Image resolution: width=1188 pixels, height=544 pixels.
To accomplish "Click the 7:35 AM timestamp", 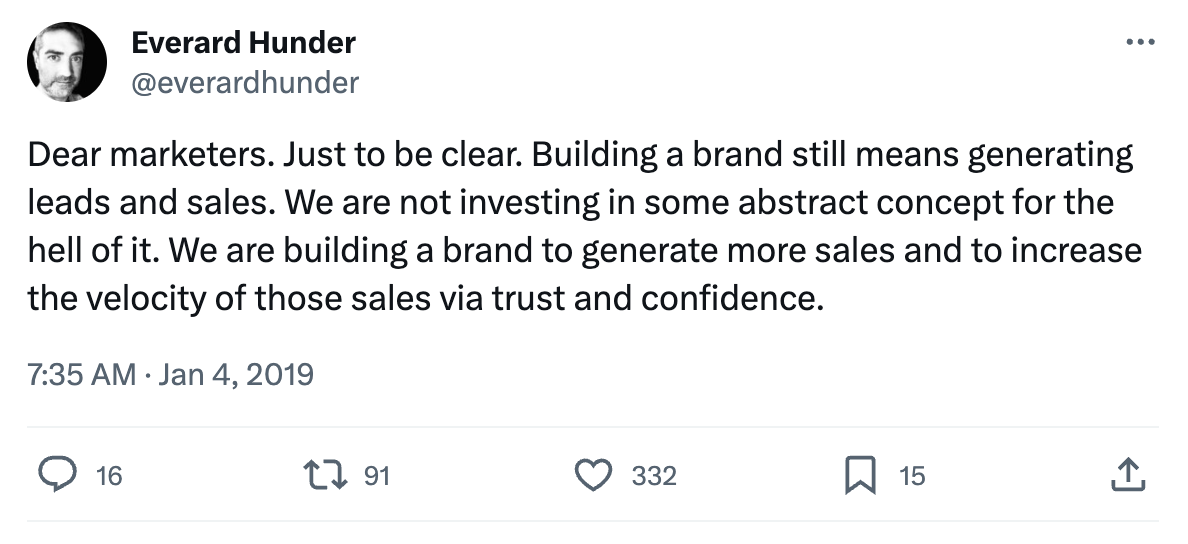I will point(82,375).
